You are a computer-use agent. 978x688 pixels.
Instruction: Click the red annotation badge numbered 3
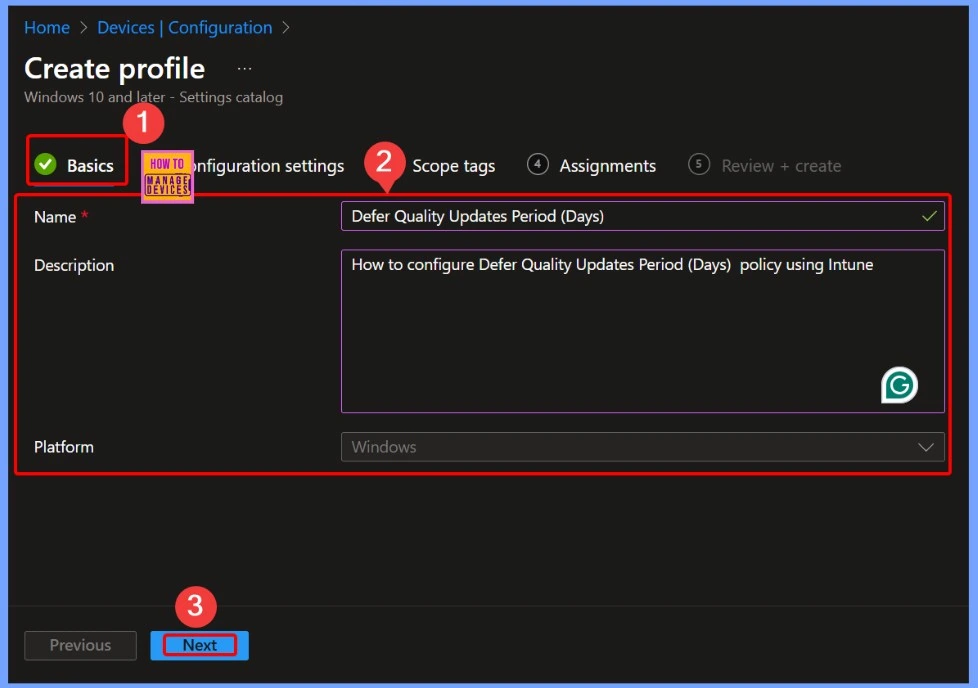(196, 605)
